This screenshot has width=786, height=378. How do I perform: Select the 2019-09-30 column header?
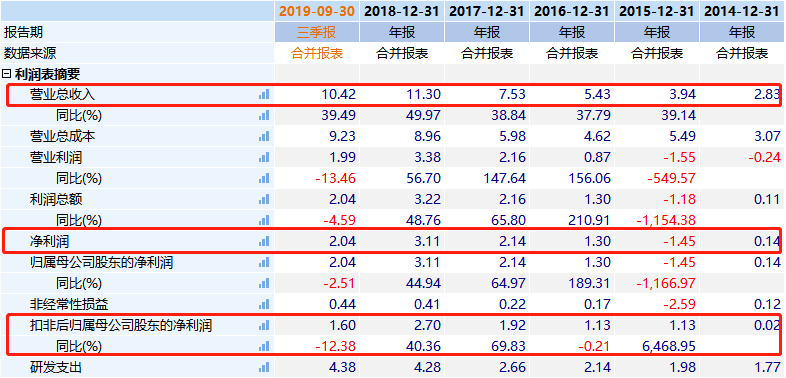317,11
